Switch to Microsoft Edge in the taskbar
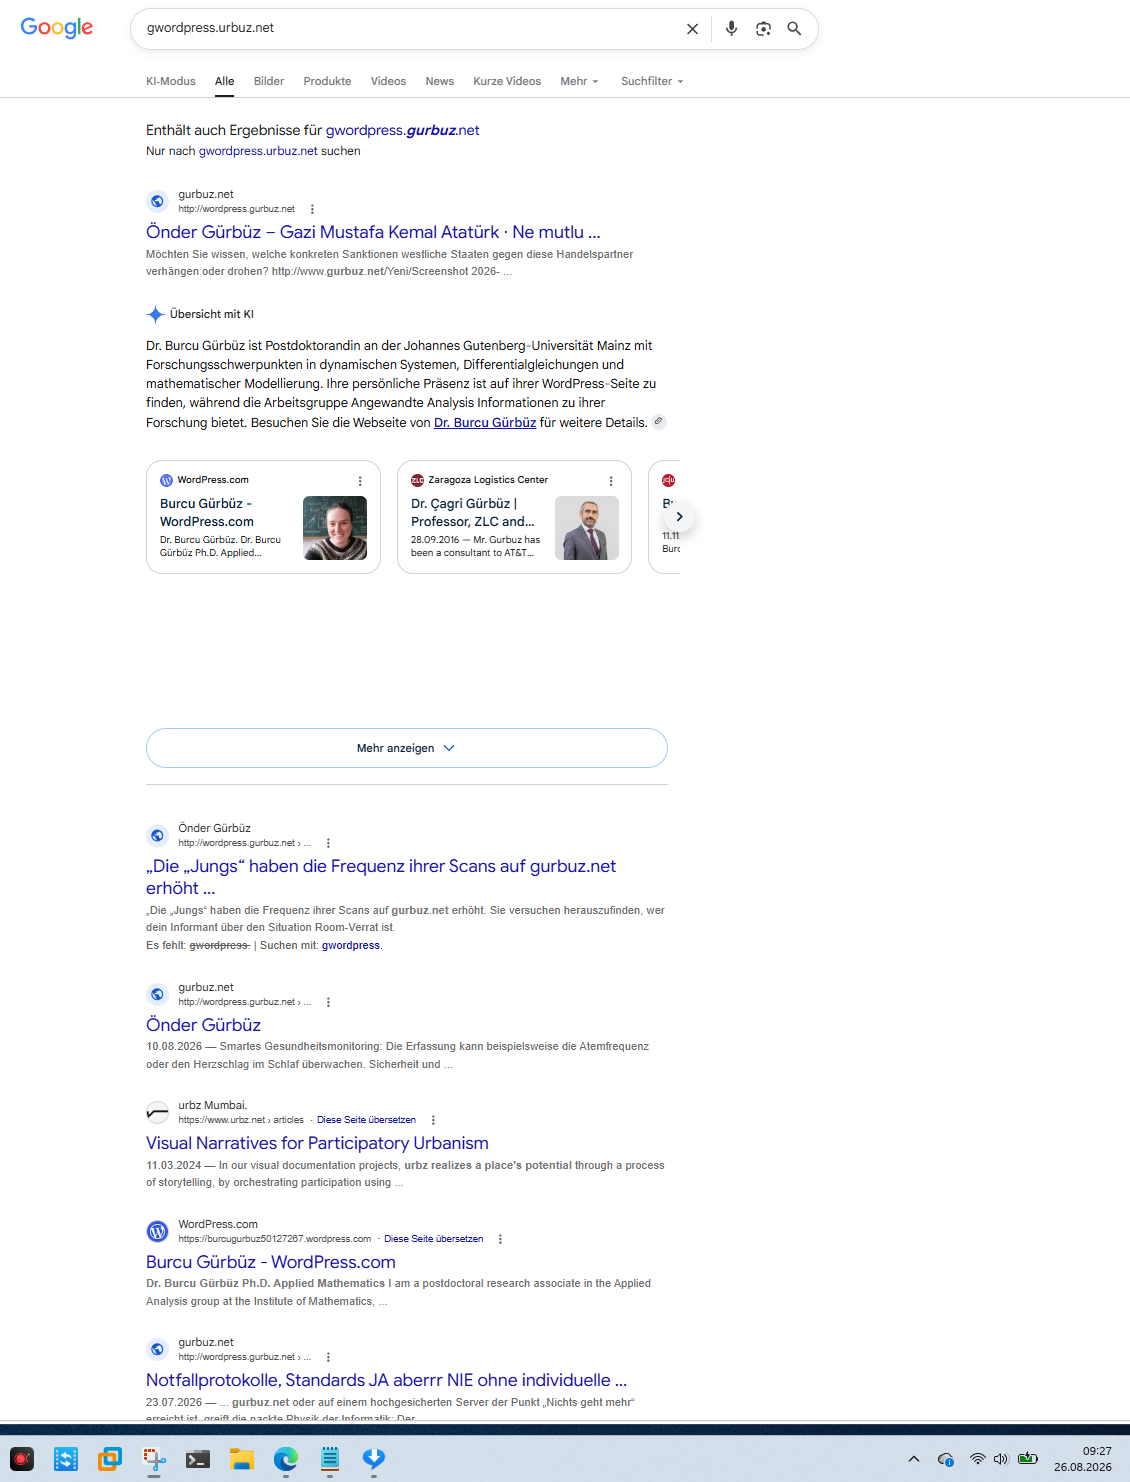Viewport: 1130px width, 1482px height. (x=286, y=1459)
